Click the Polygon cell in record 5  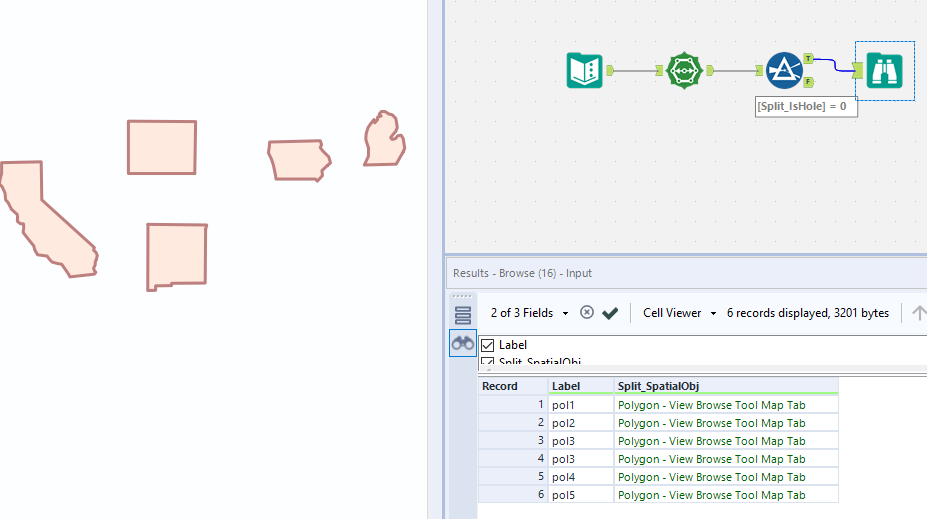point(726,476)
